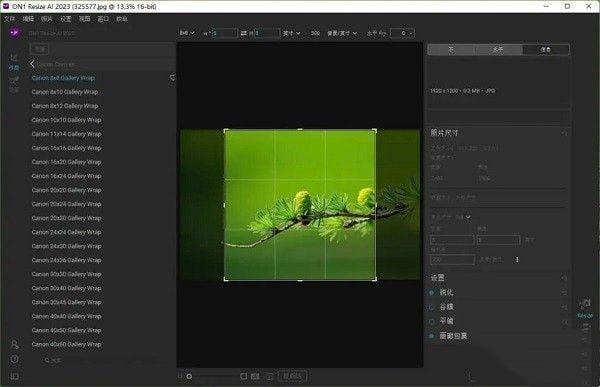Open the 照片 menu

pos(47,19)
